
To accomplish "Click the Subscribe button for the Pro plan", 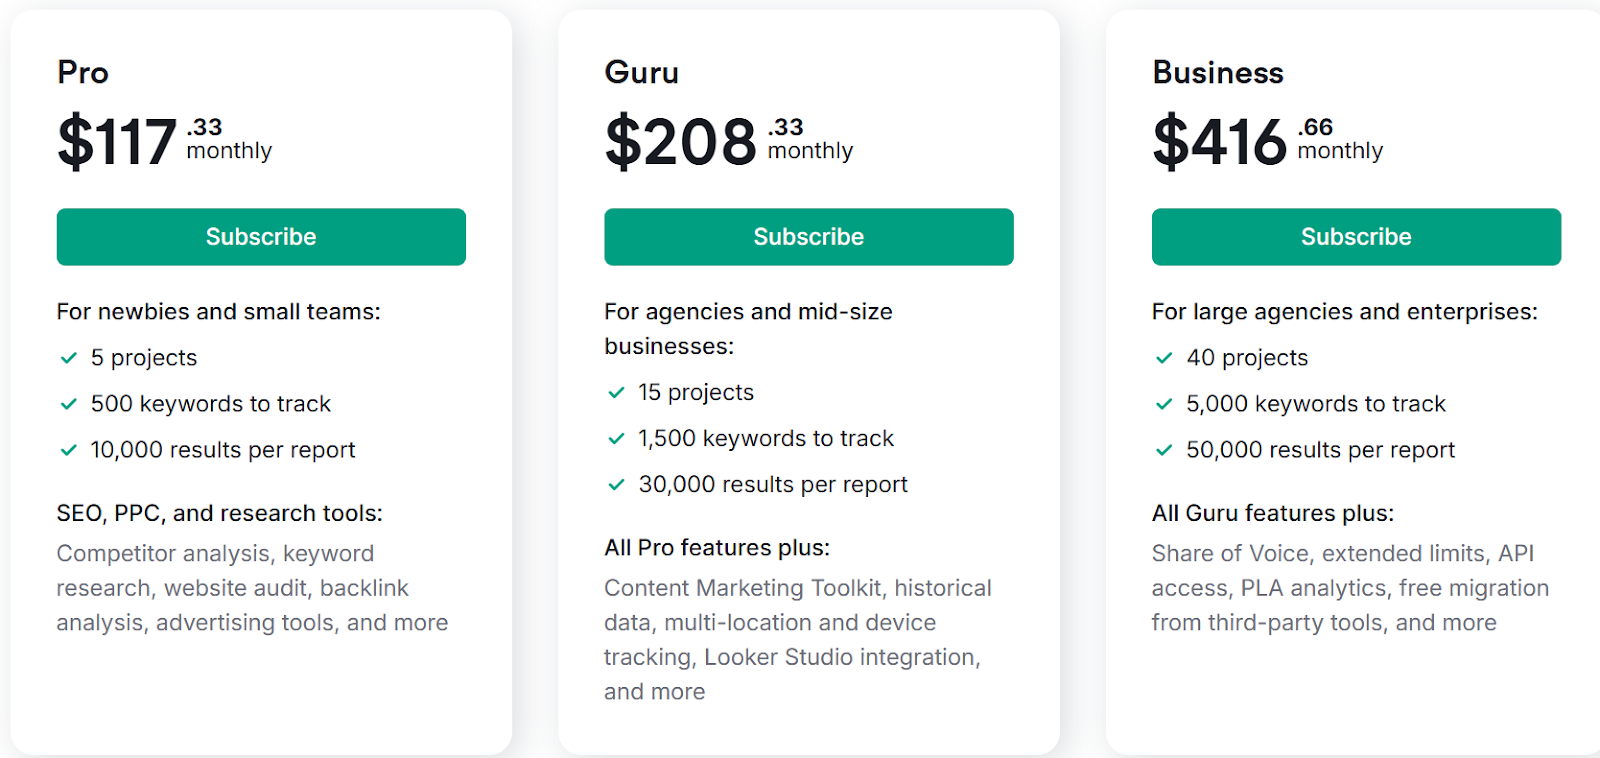I will [x=261, y=237].
